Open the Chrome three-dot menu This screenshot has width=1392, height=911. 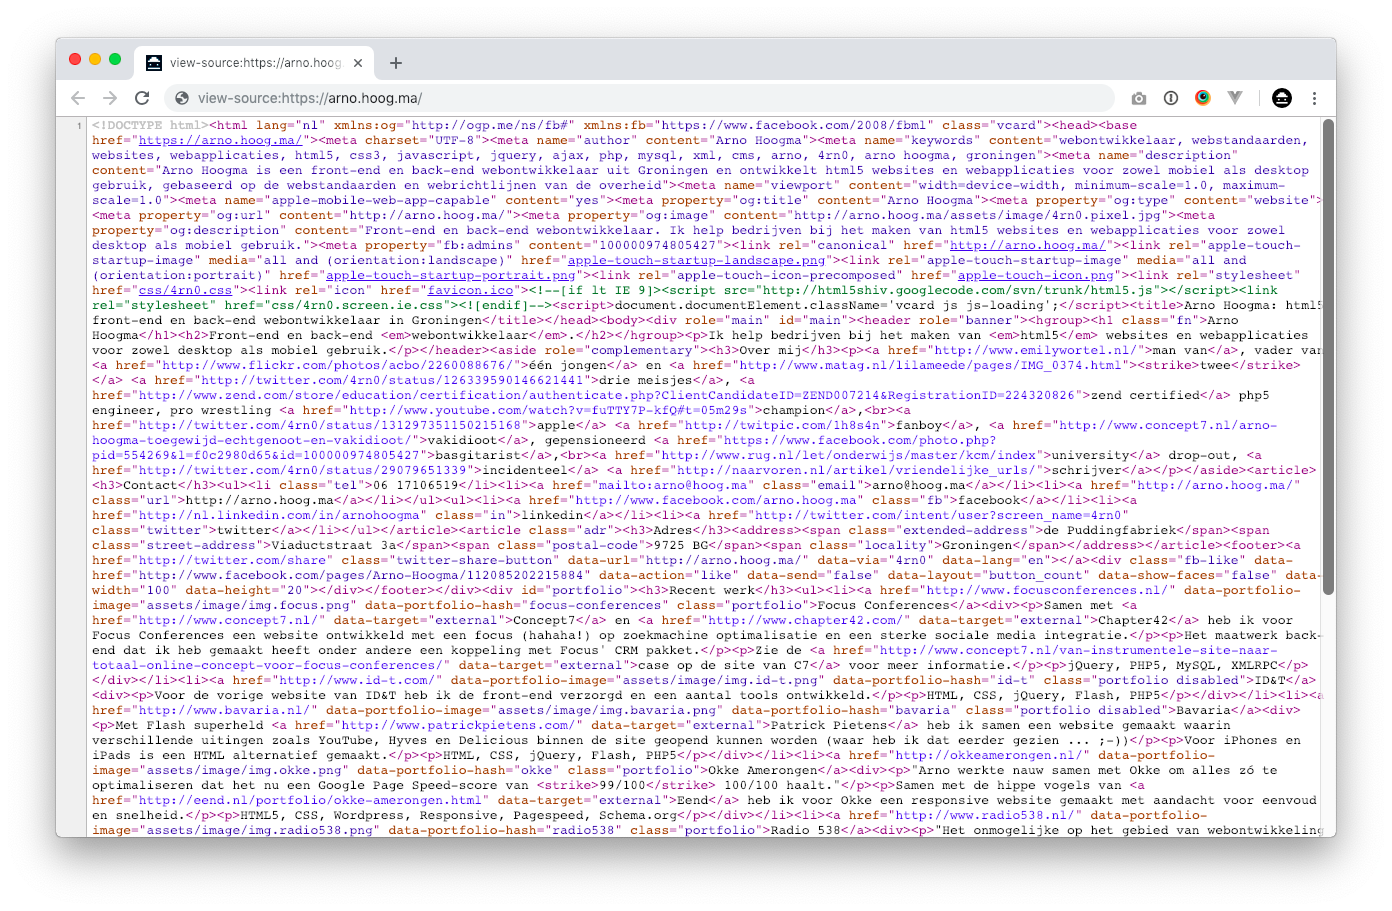(x=1314, y=98)
